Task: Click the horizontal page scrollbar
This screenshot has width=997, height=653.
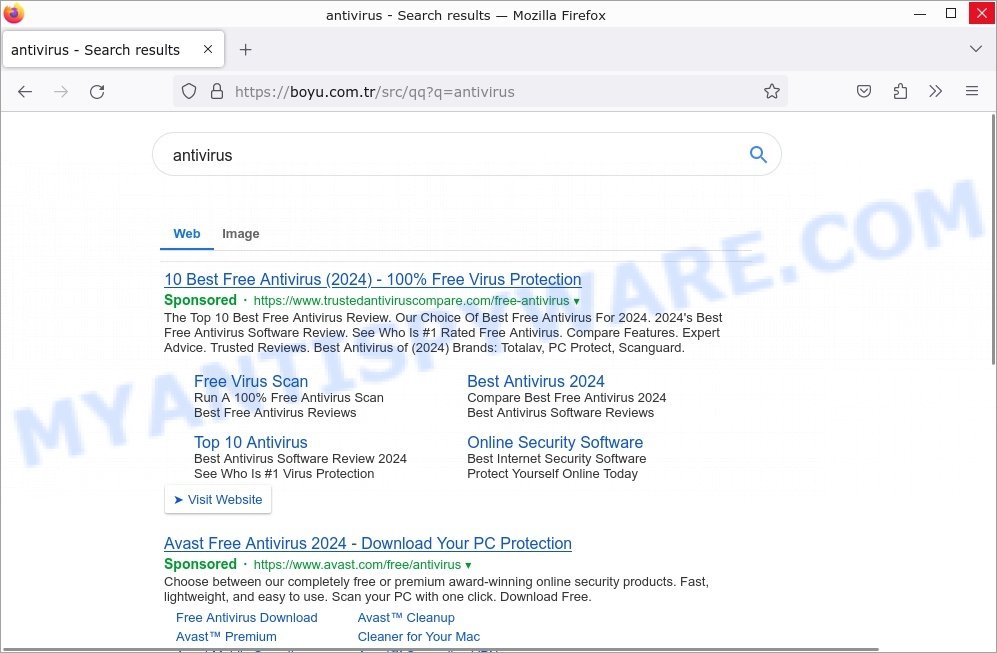Action: pyautogui.click(x=439, y=650)
